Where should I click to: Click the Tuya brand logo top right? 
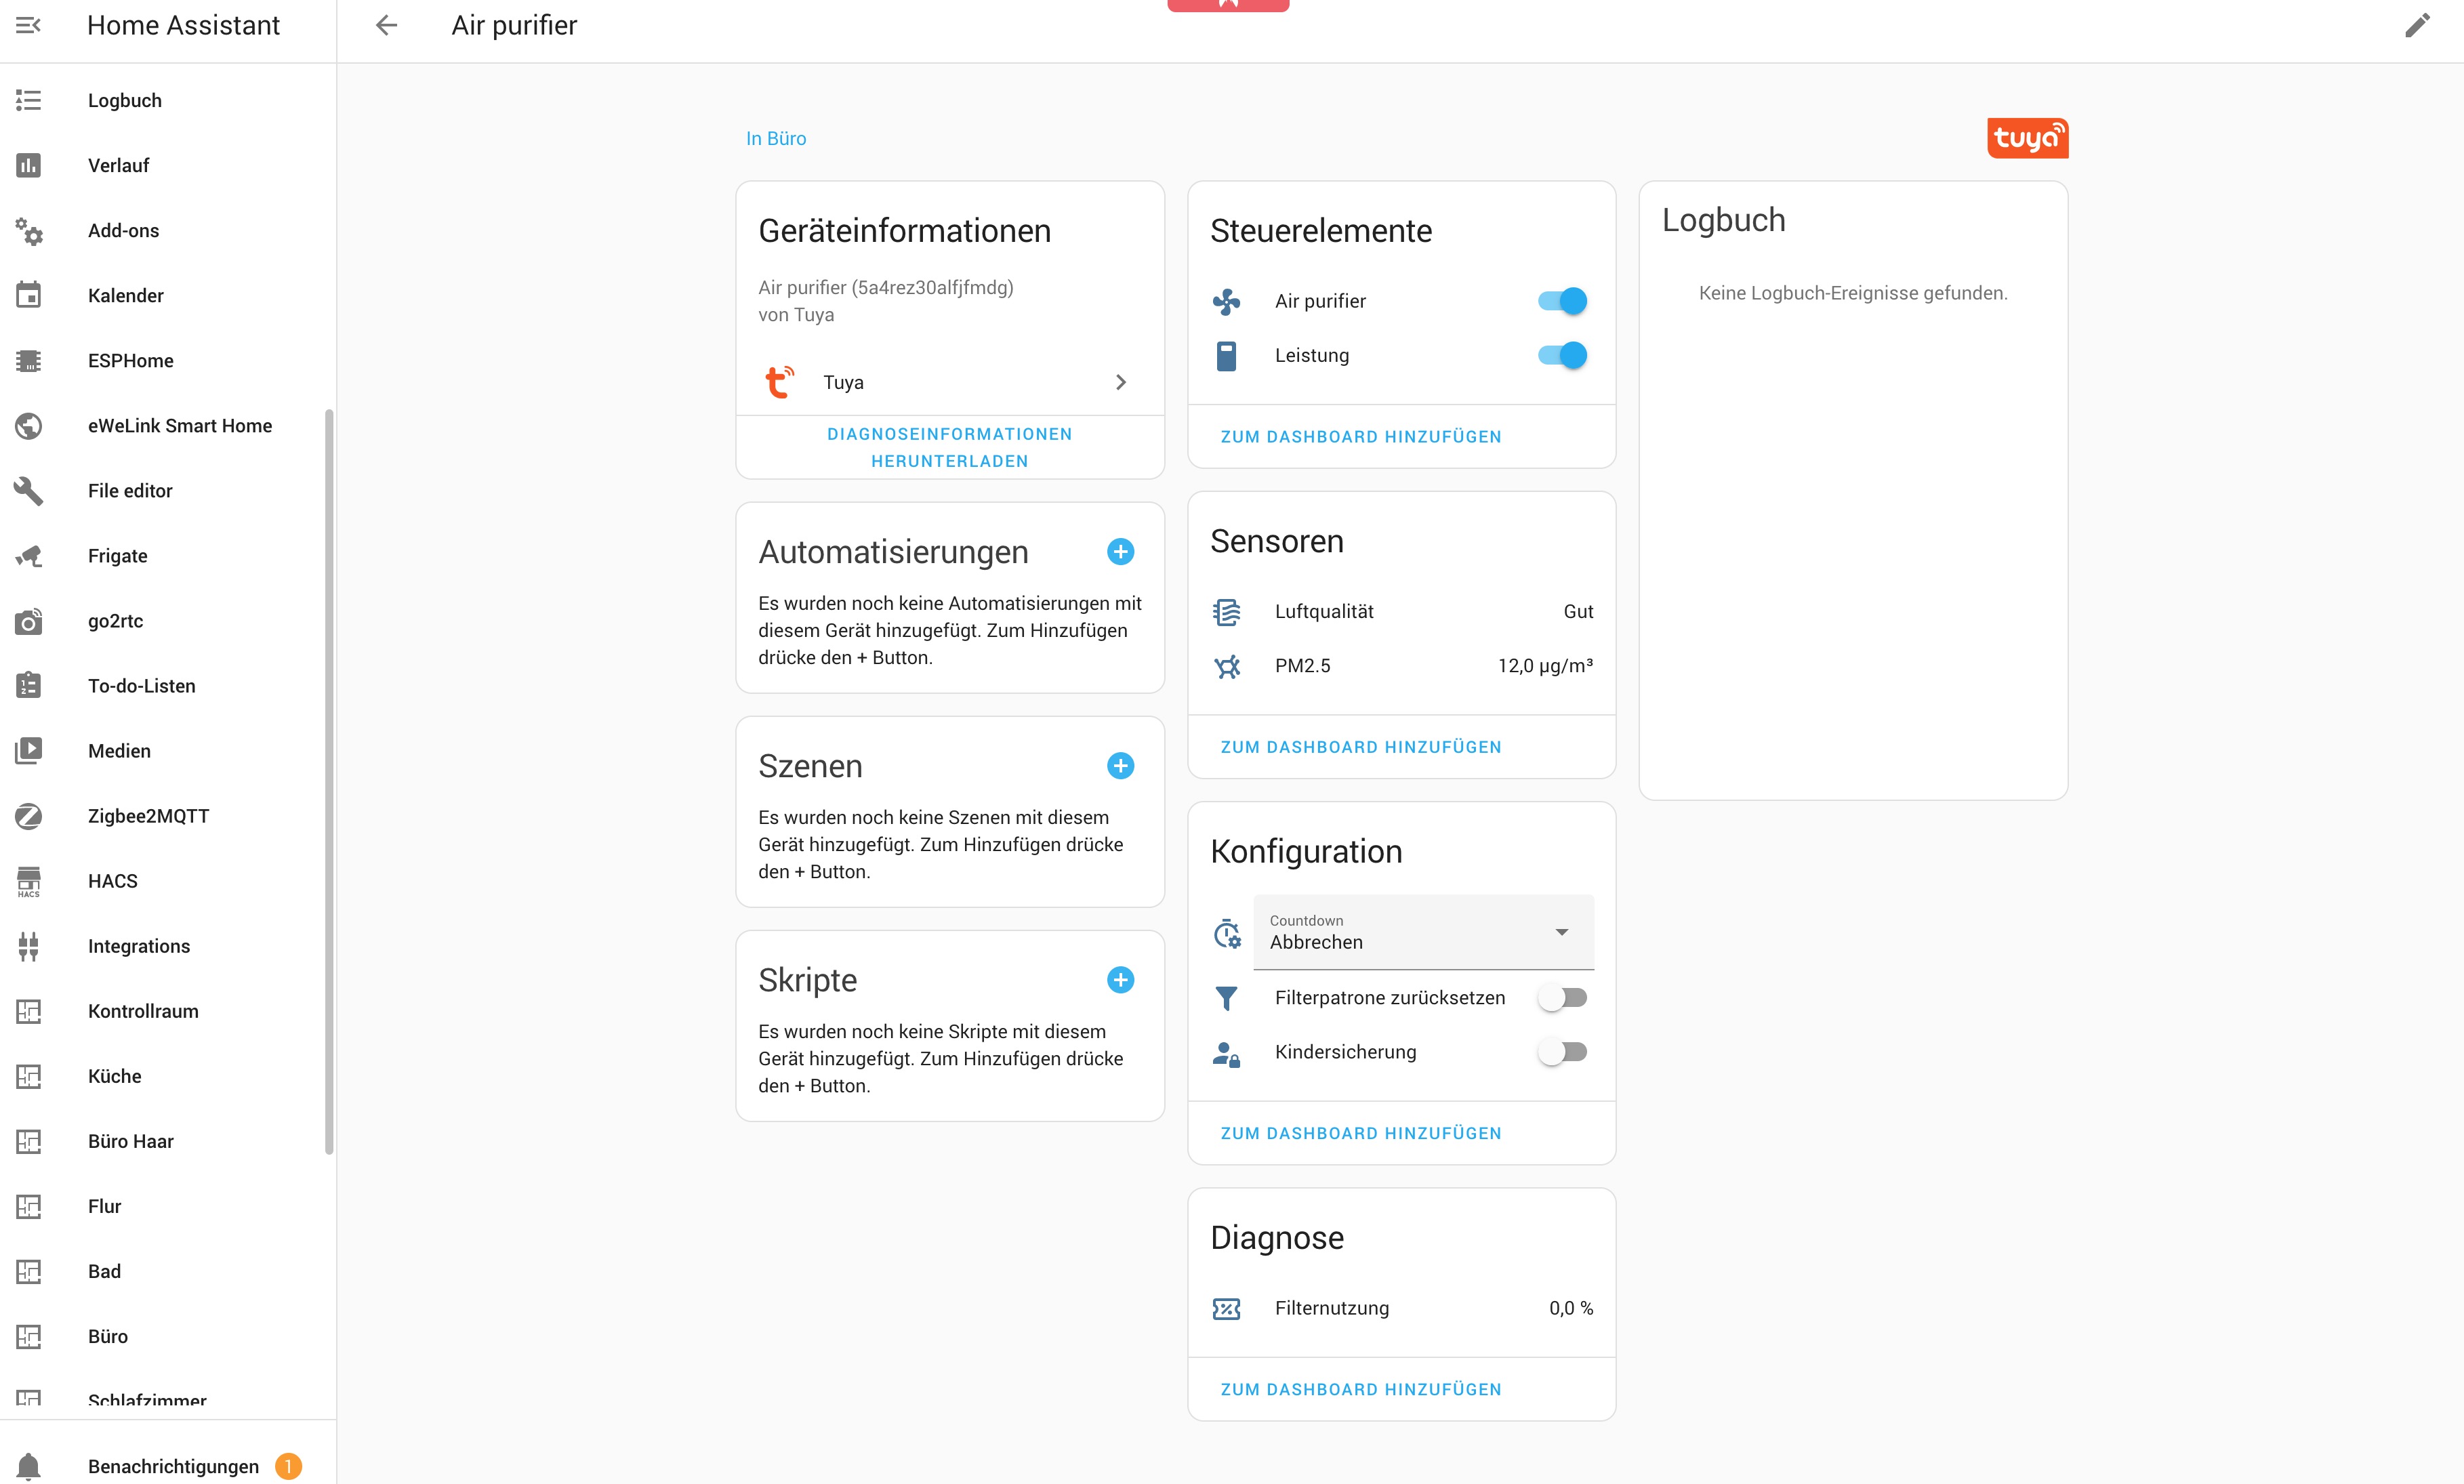pyautogui.click(x=2027, y=138)
